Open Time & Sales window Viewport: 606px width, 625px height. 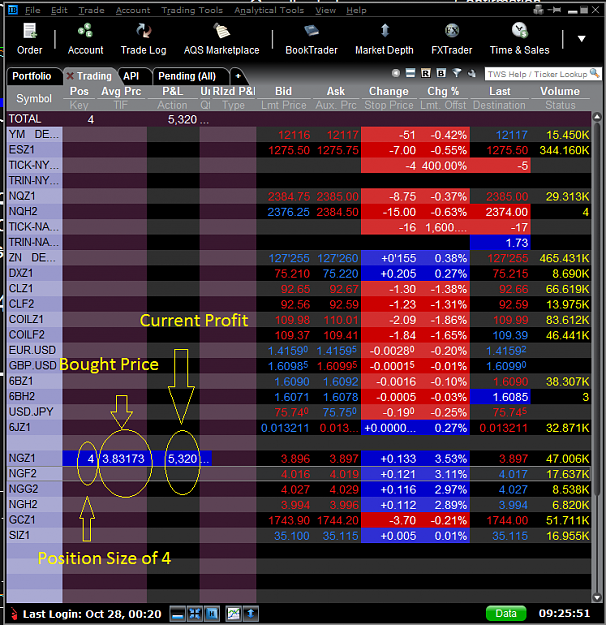pyautogui.click(x=519, y=39)
